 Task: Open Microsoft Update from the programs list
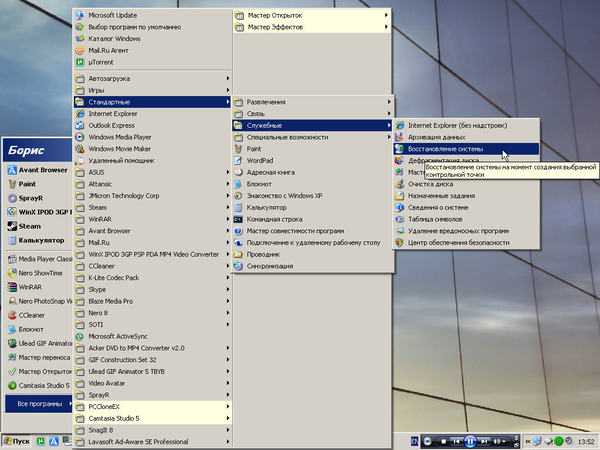point(152,15)
